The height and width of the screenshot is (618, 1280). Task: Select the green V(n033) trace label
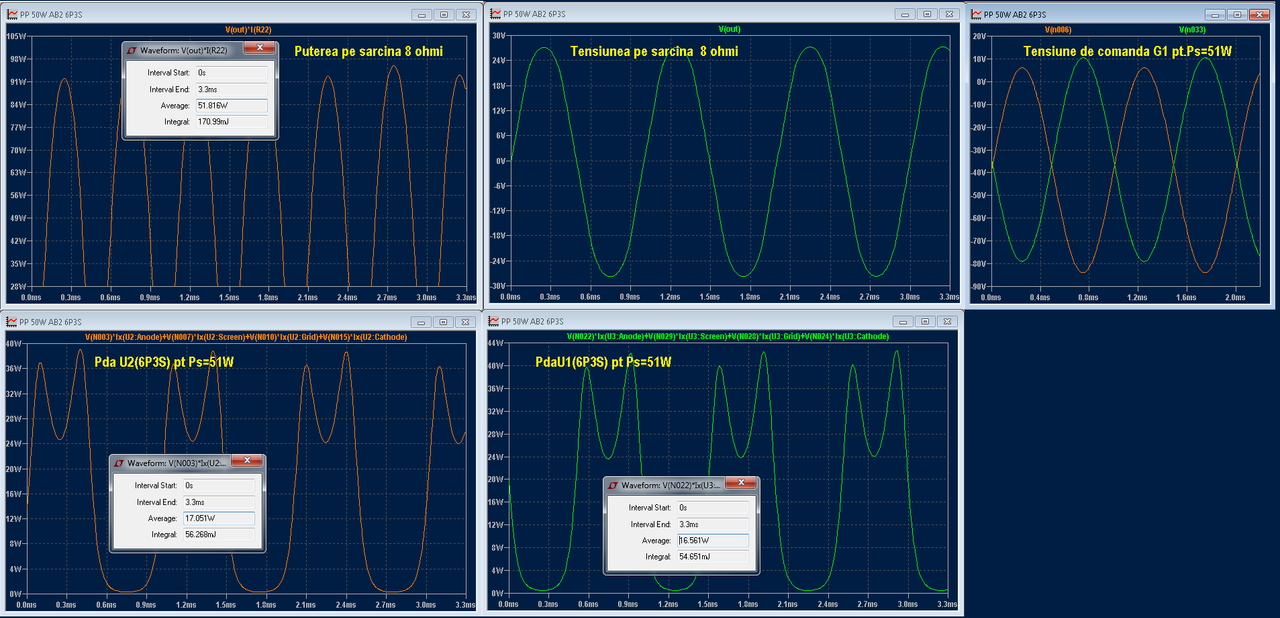click(1193, 29)
